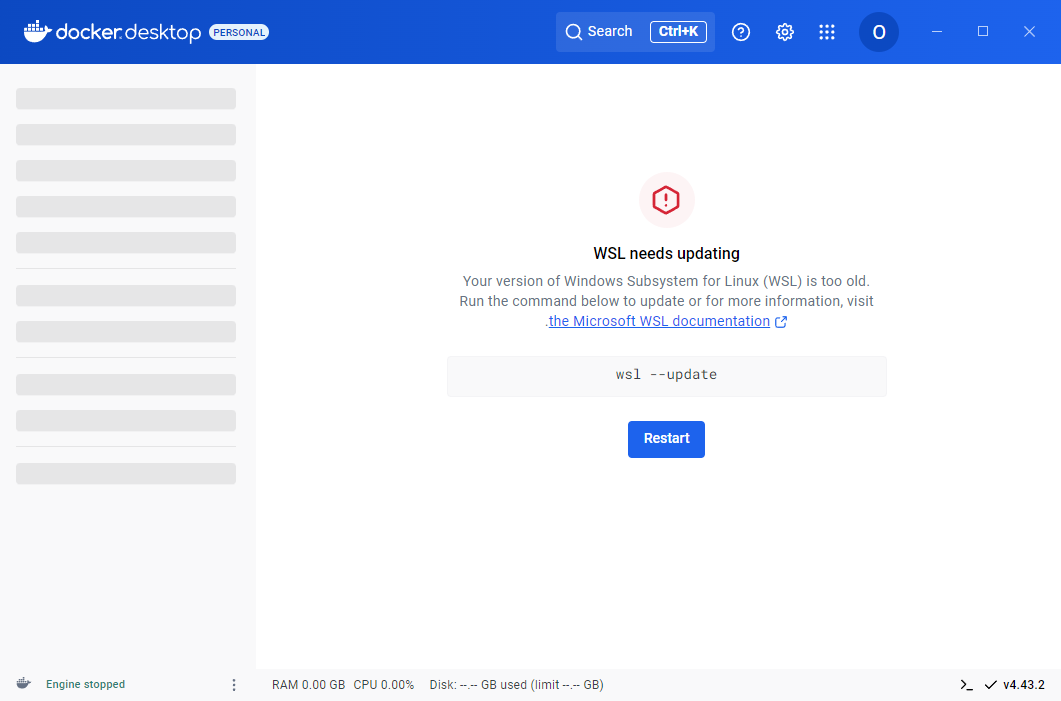Click the WSL needs updating heading
This screenshot has height=701, width=1061.
[667, 254]
